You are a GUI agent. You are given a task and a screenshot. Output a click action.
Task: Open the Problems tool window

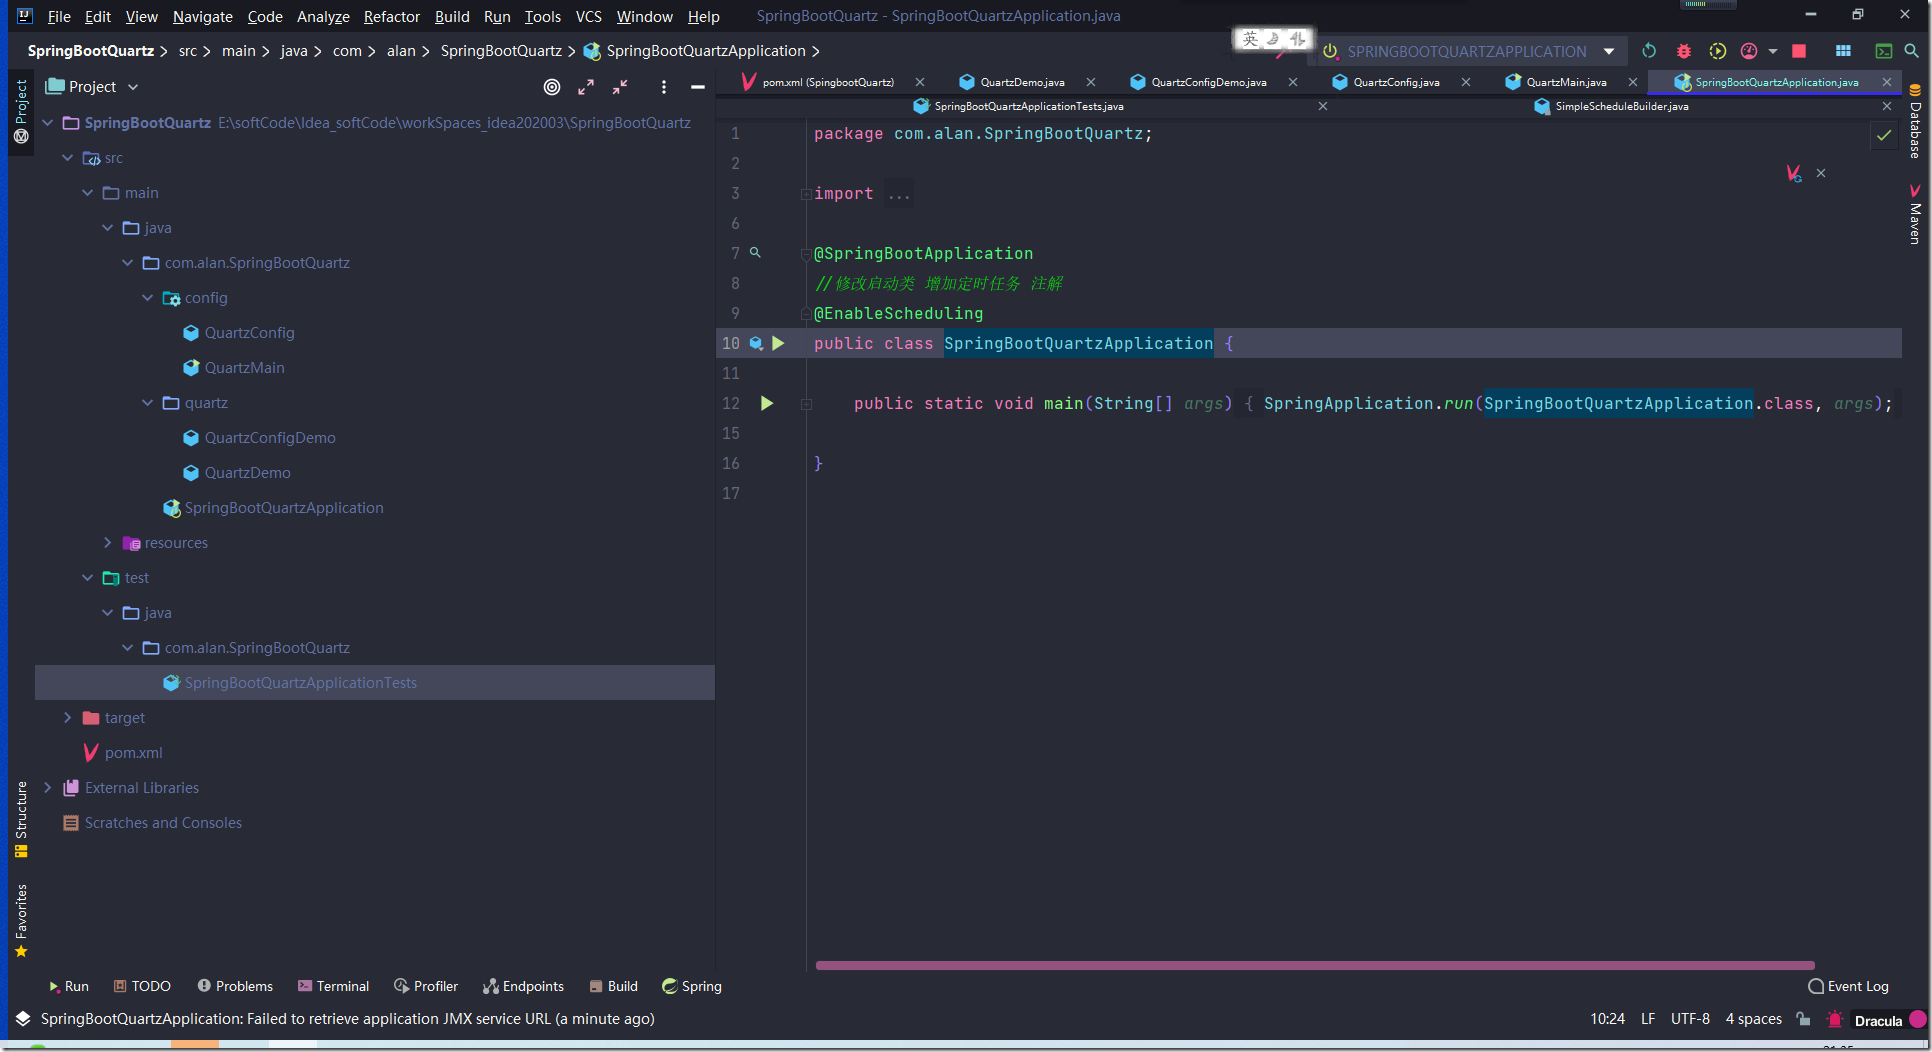pyautogui.click(x=235, y=986)
